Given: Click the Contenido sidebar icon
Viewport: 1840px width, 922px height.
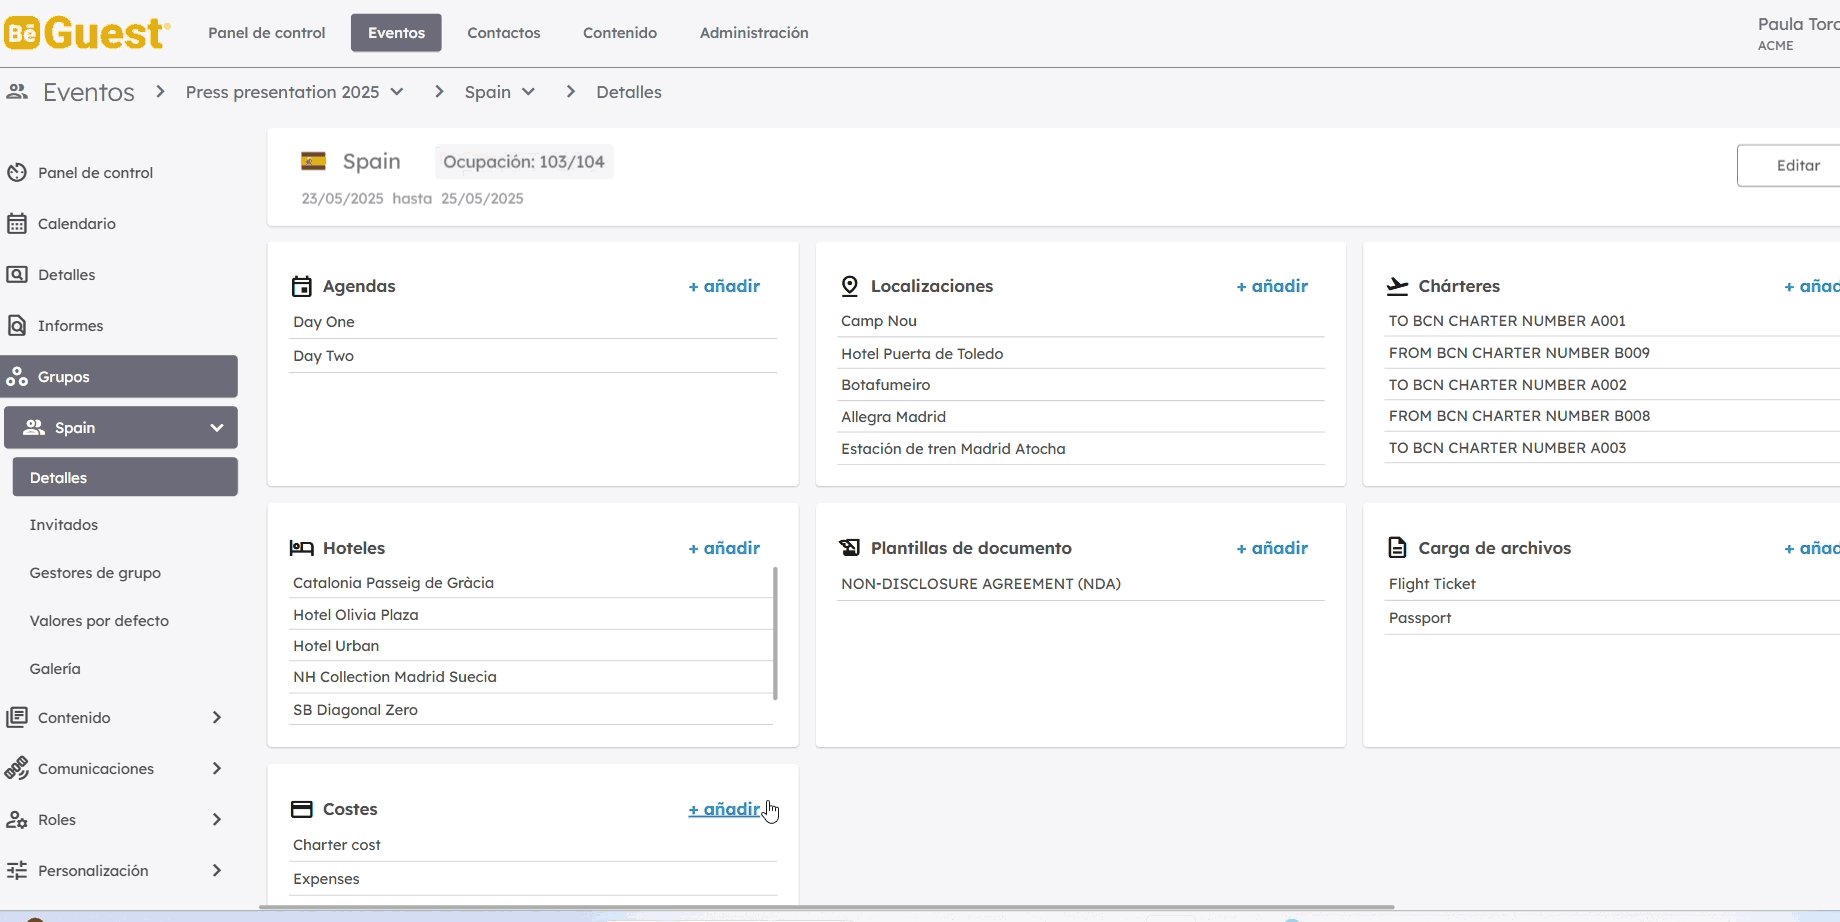Looking at the screenshot, I should pyautogui.click(x=17, y=717).
